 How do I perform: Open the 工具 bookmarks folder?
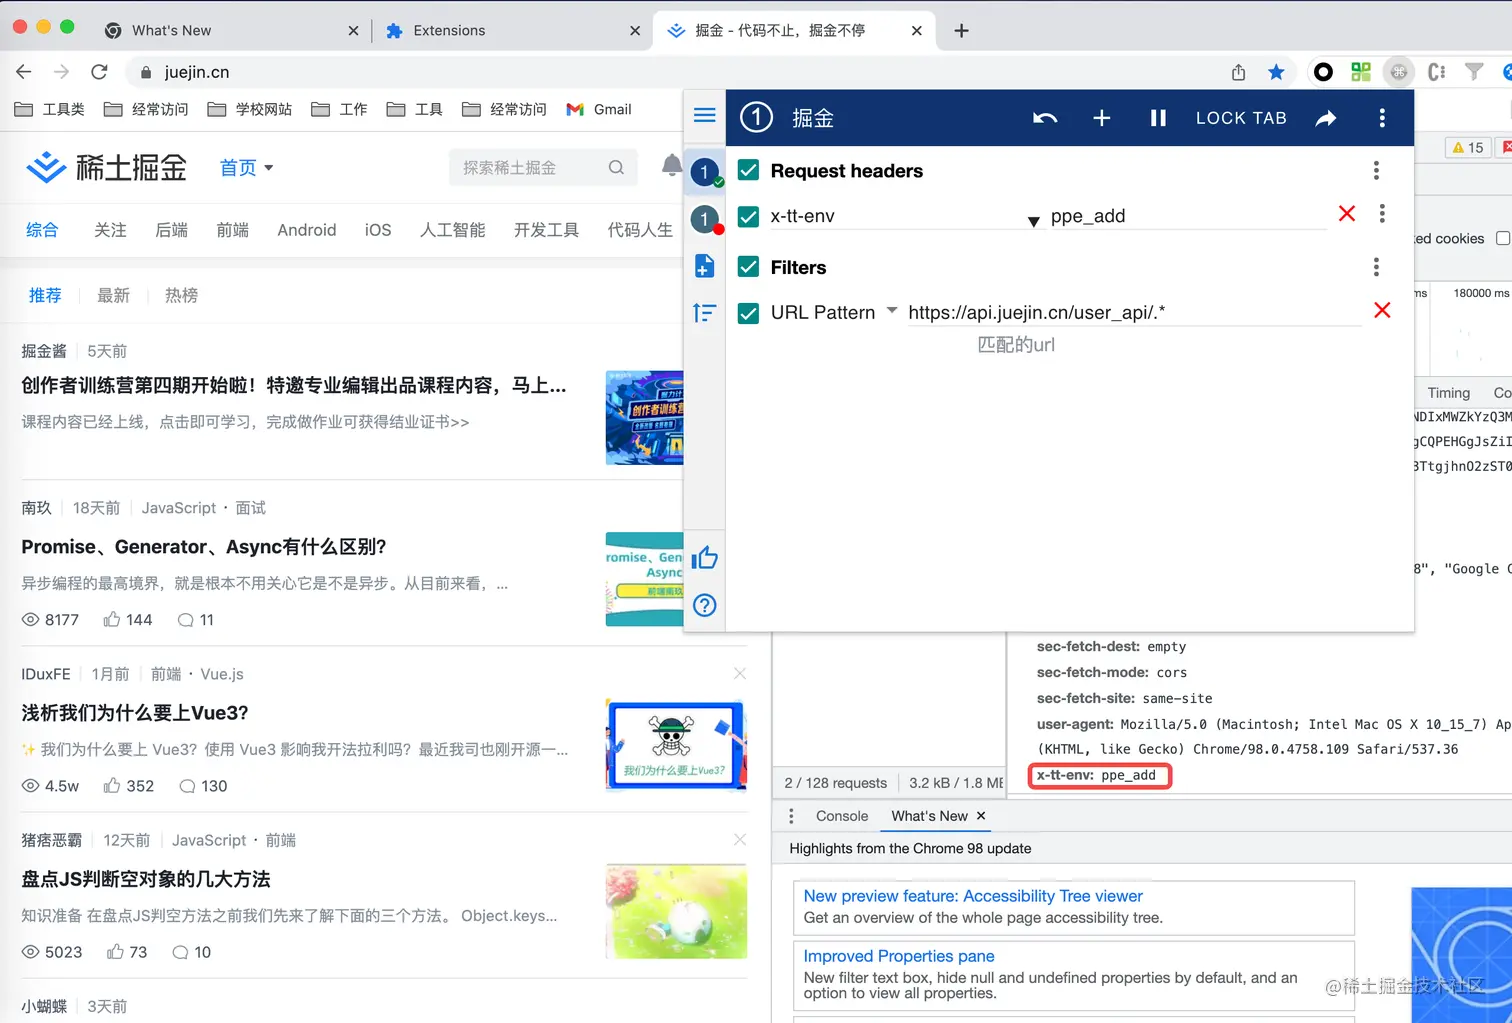pyautogui.click(x=415, y=109)
